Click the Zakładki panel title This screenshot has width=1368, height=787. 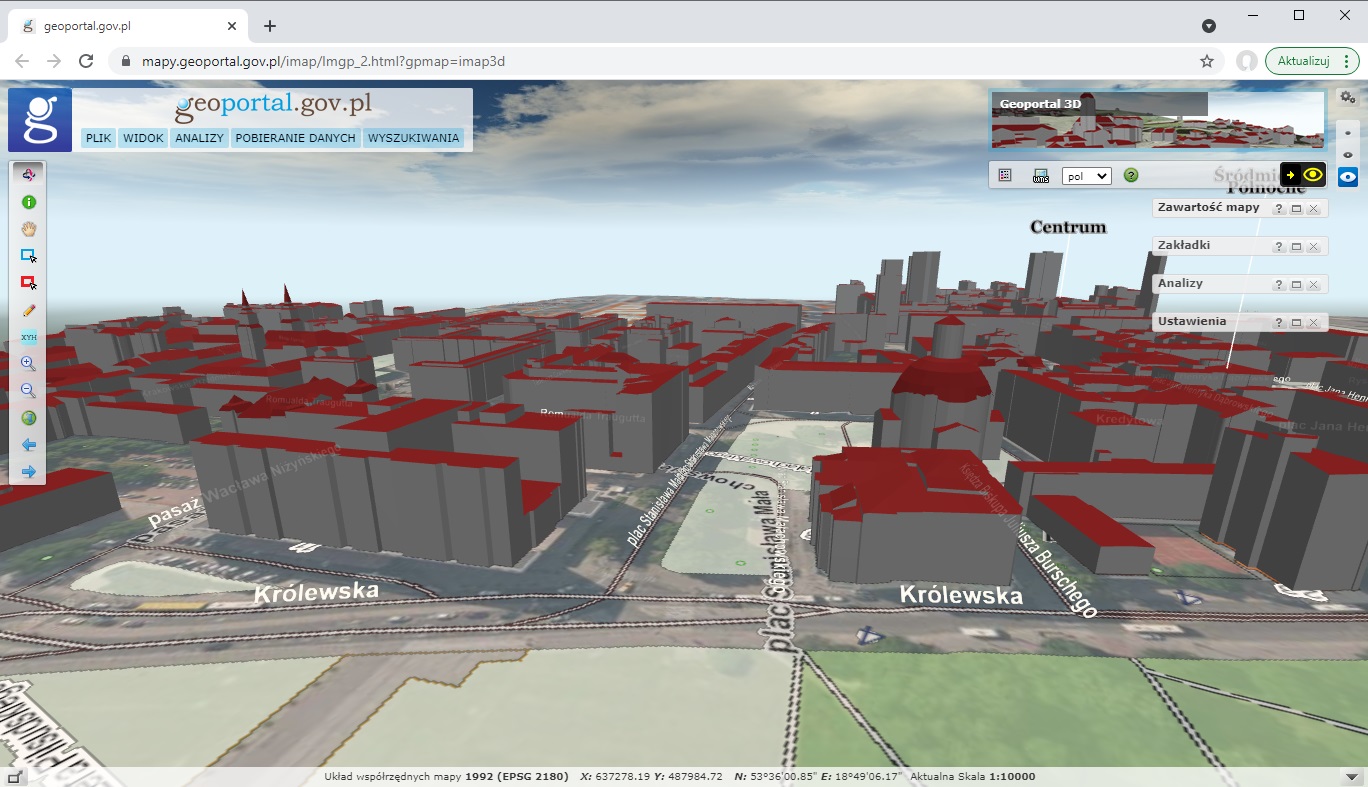click(1184, 246)
